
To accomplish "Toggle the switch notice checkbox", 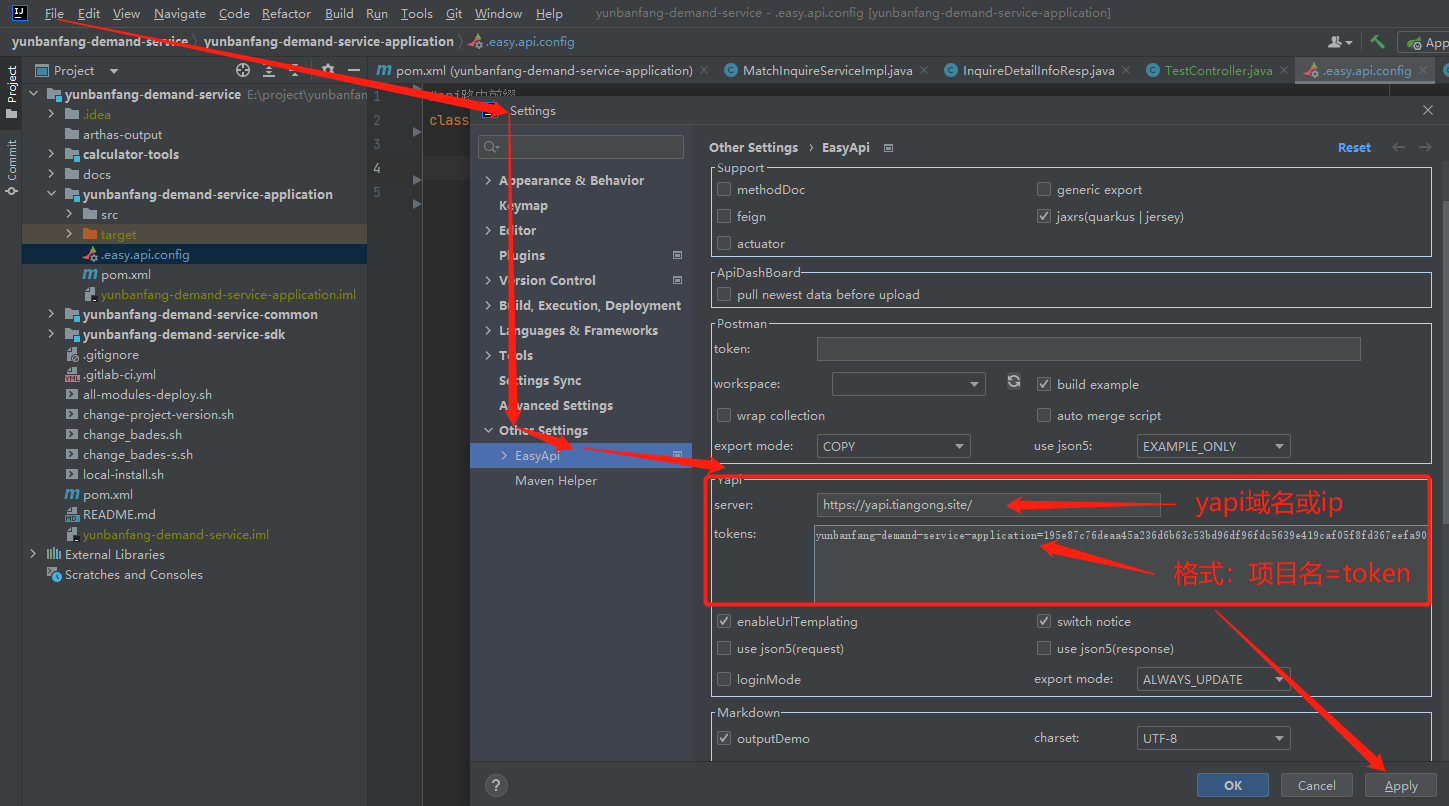I will tap(1044, 621).
